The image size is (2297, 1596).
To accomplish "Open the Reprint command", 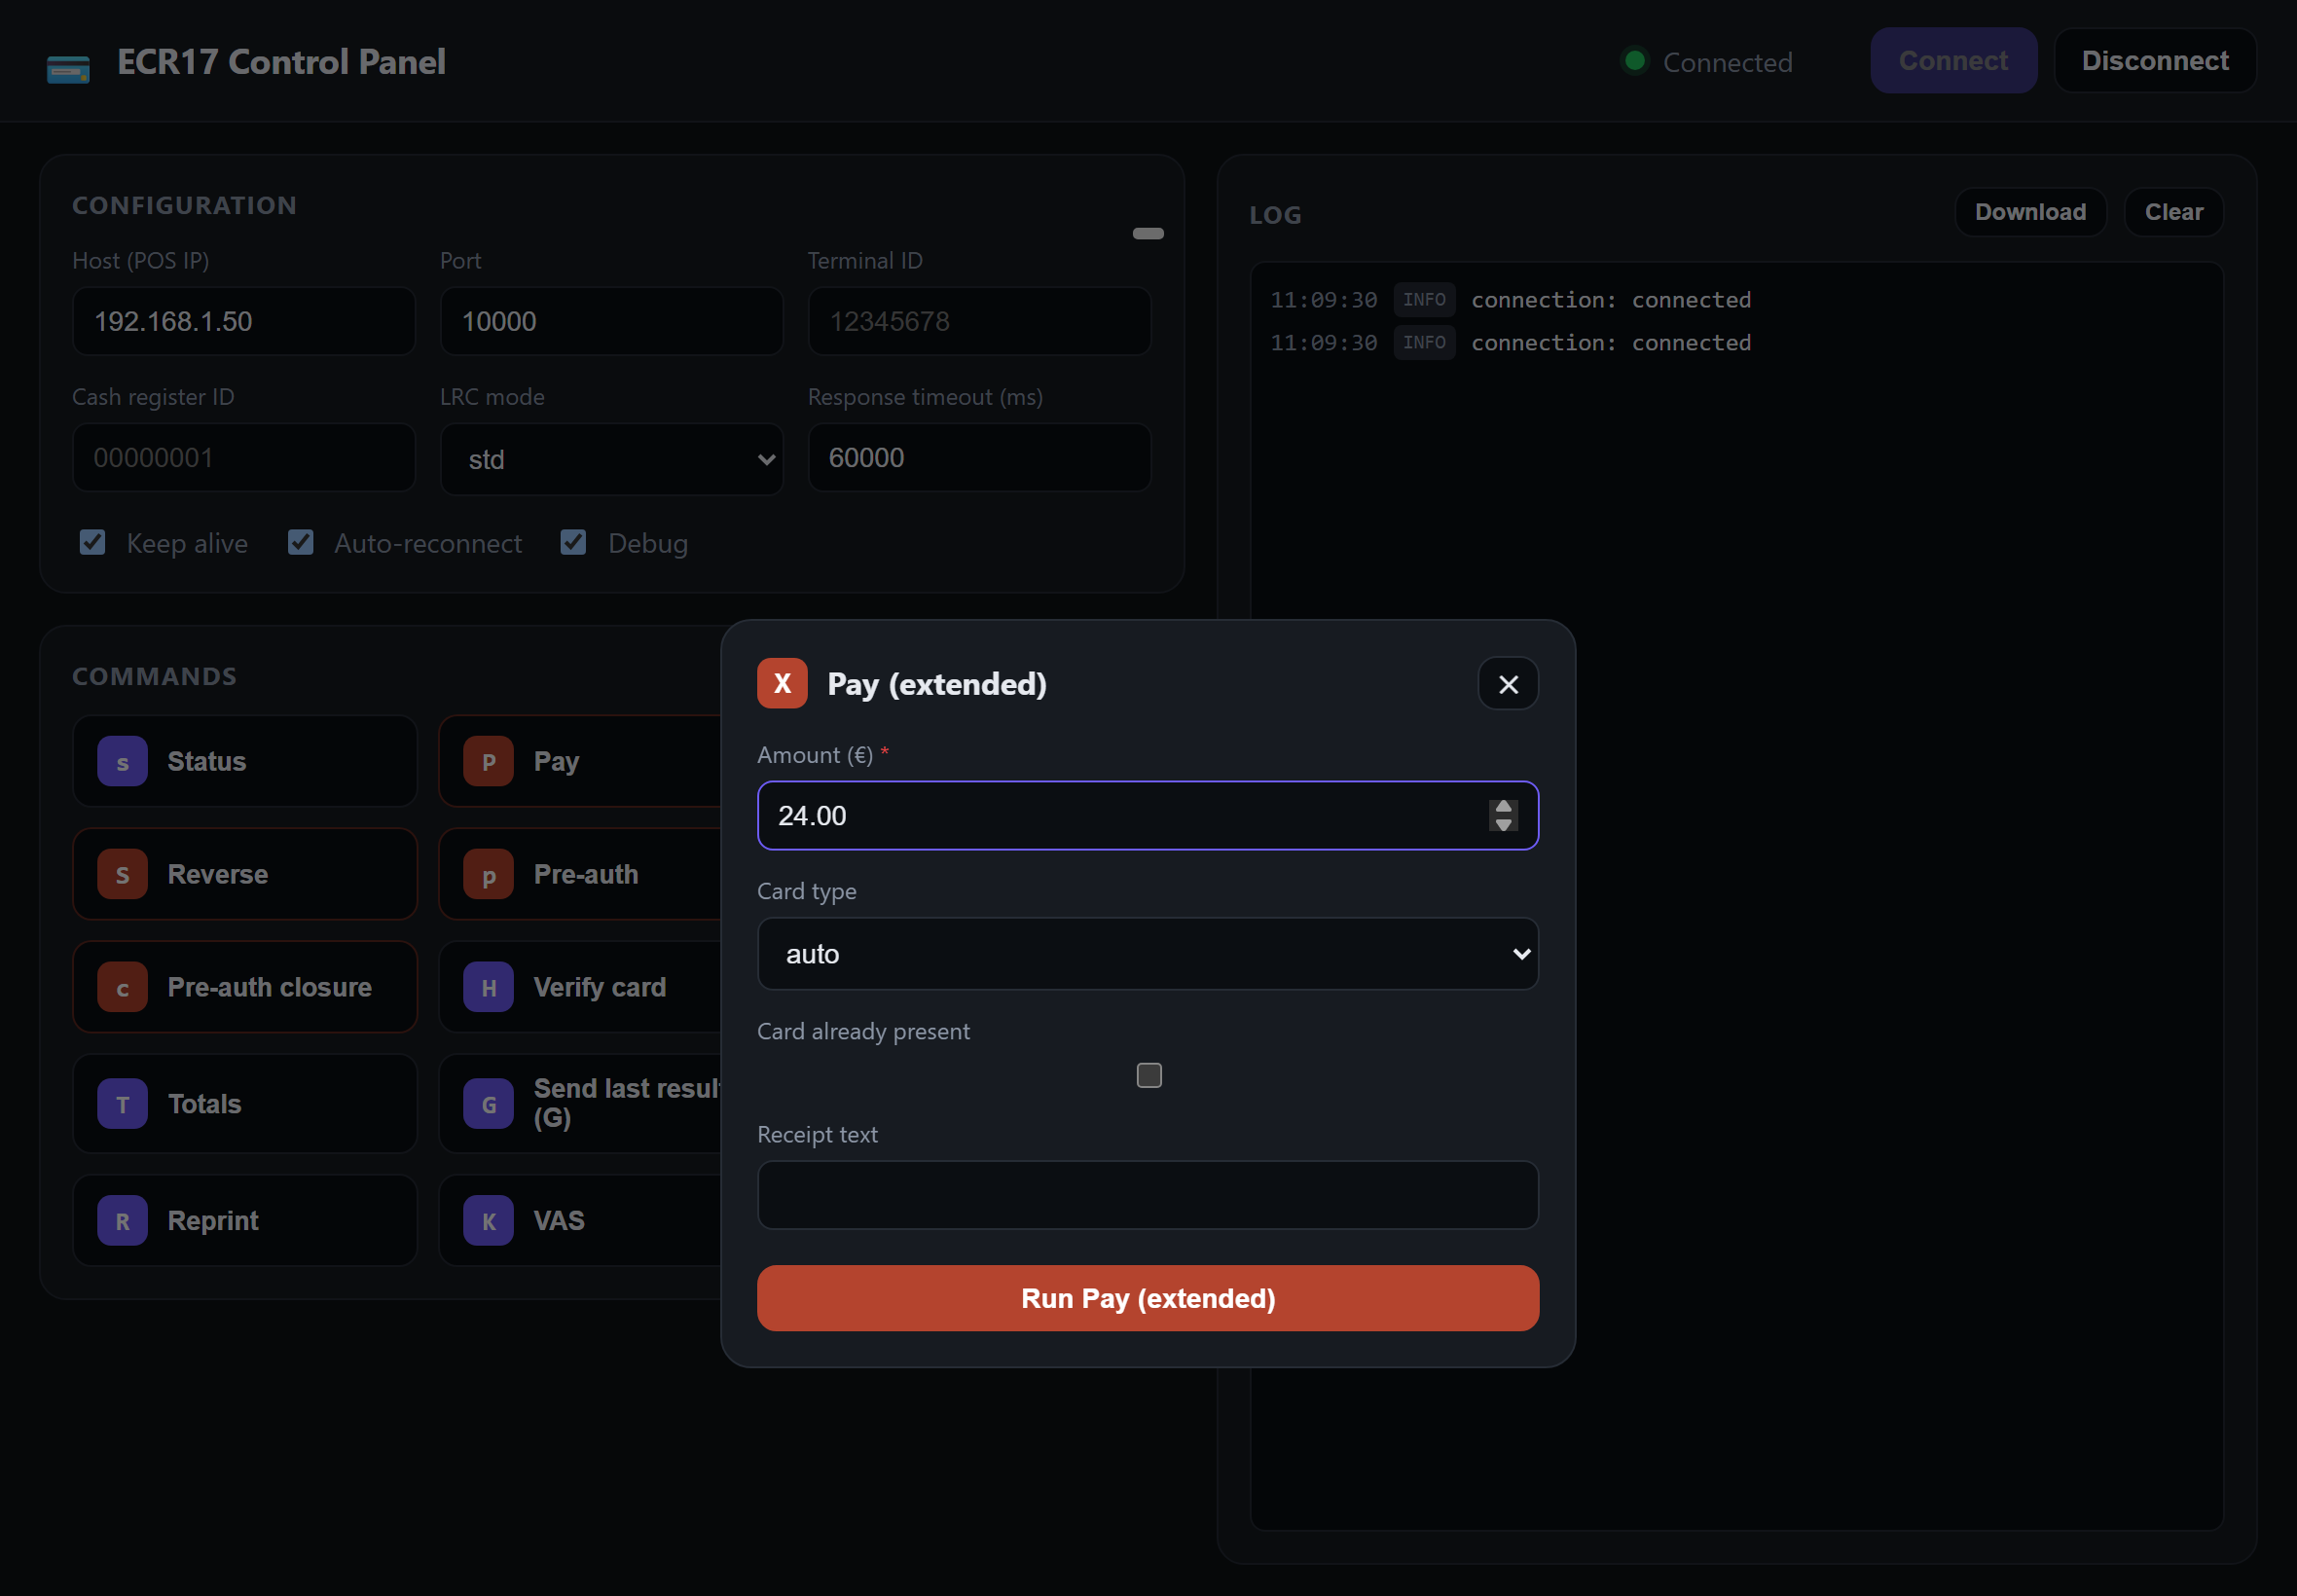I will pos(245,1221).
